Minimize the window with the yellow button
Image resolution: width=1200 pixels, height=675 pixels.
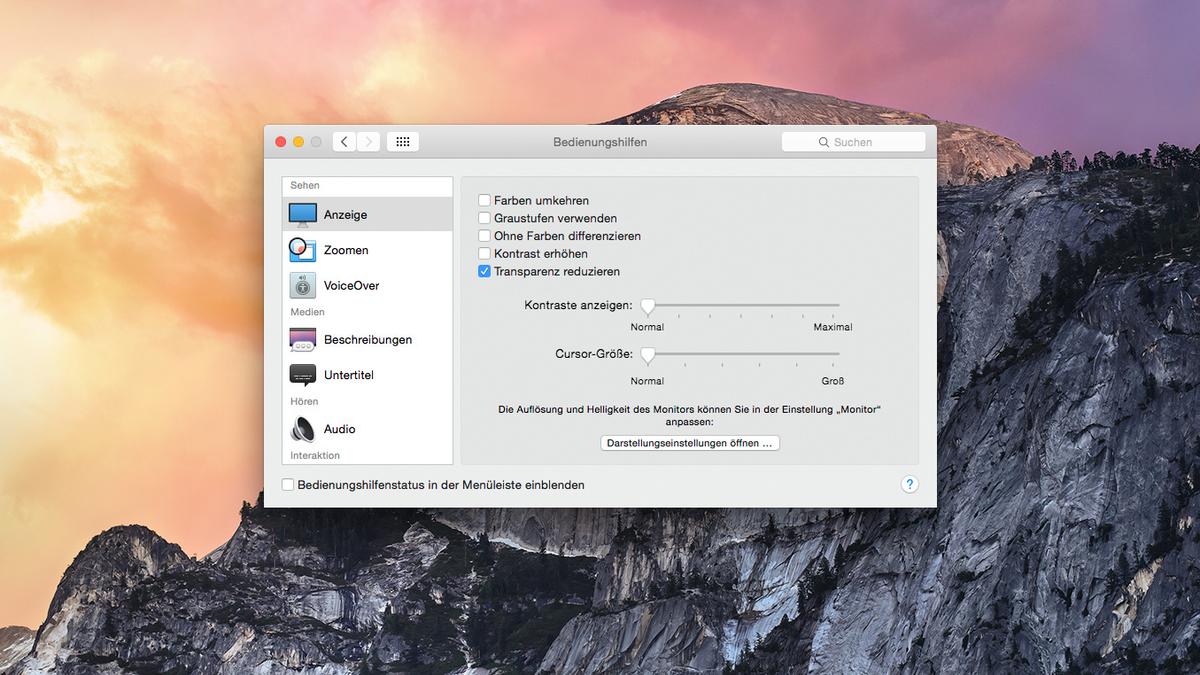(298, 142)
